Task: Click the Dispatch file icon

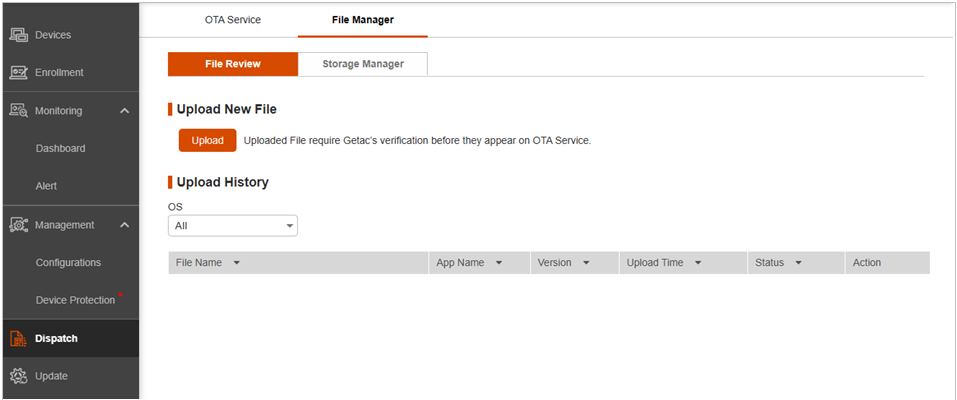Action: [17, 338]
